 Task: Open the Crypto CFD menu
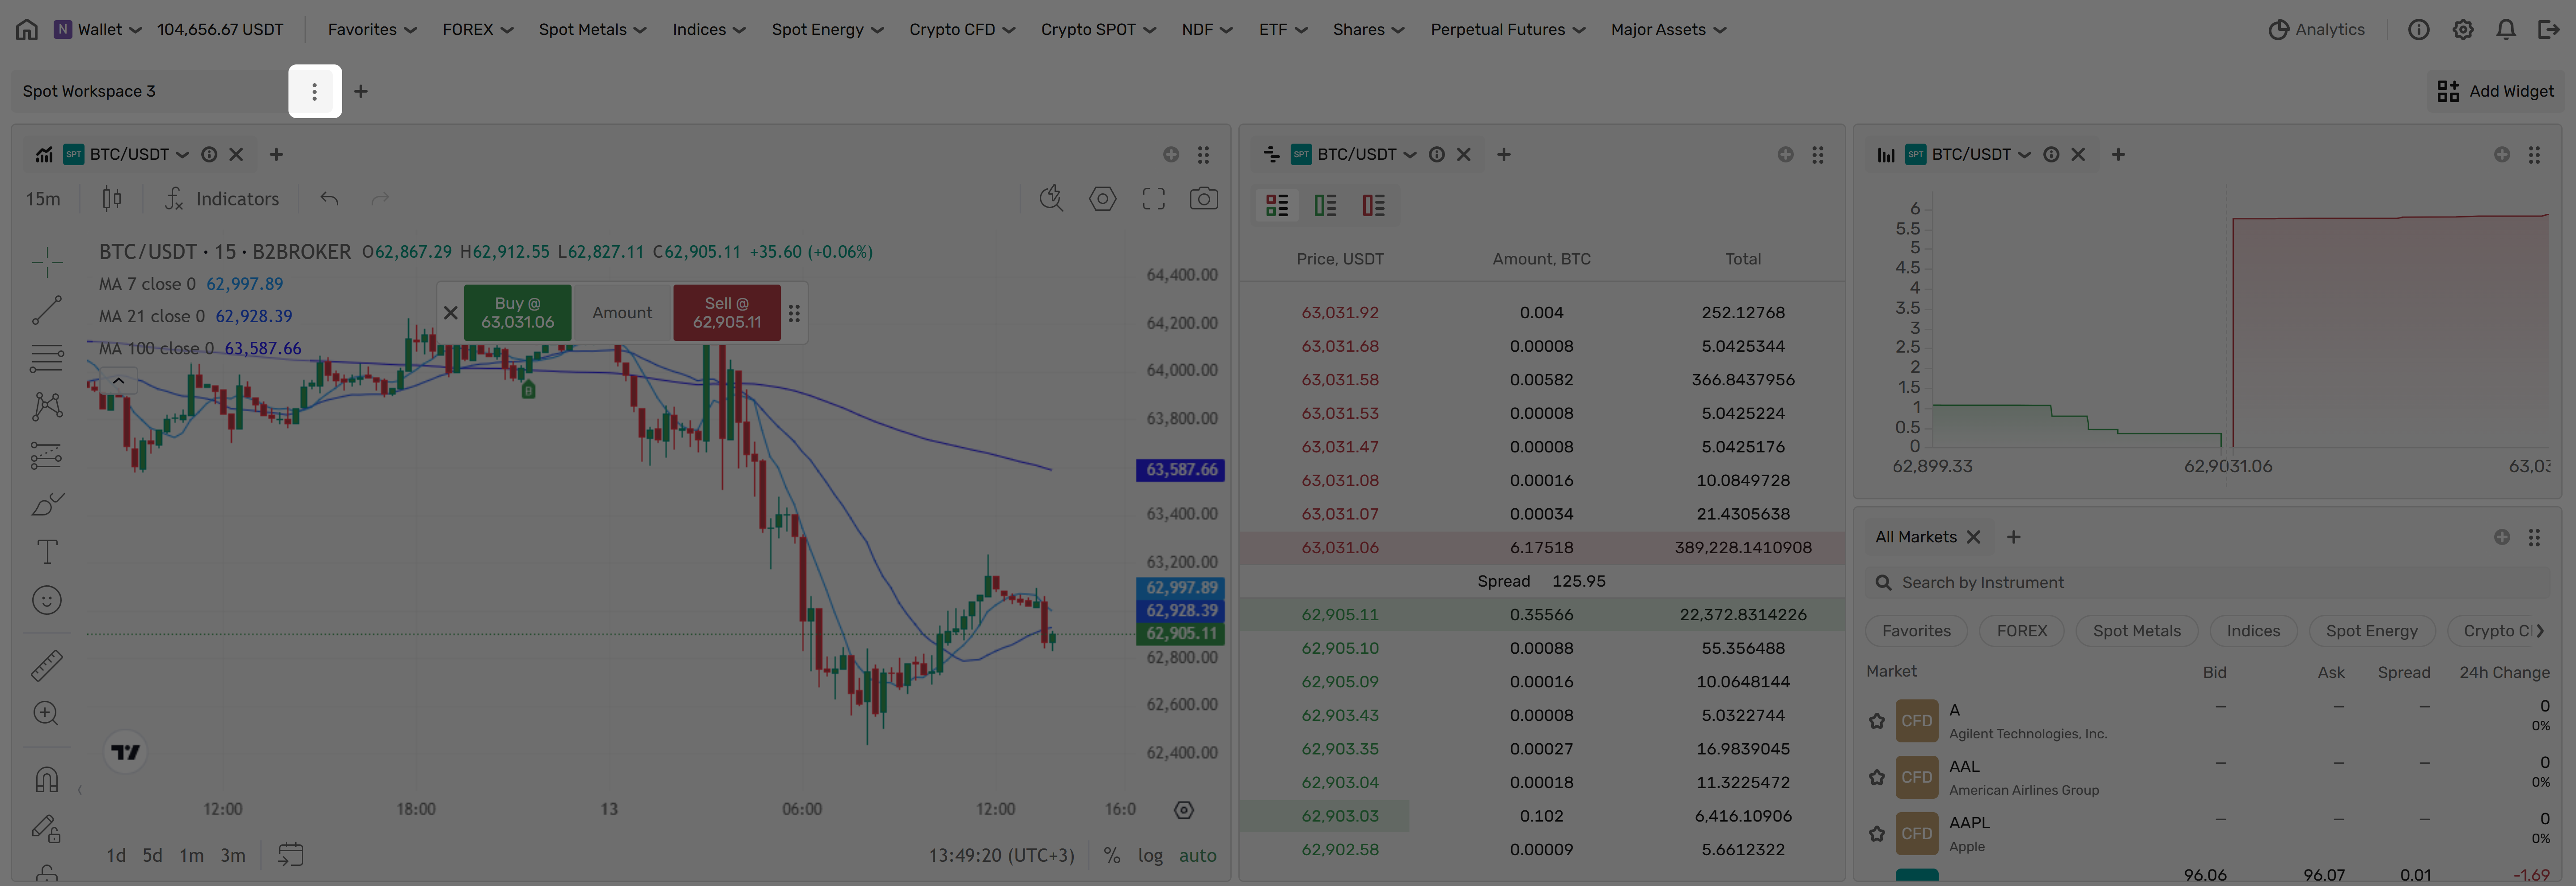pyautogui.click(x=962, y=30)
